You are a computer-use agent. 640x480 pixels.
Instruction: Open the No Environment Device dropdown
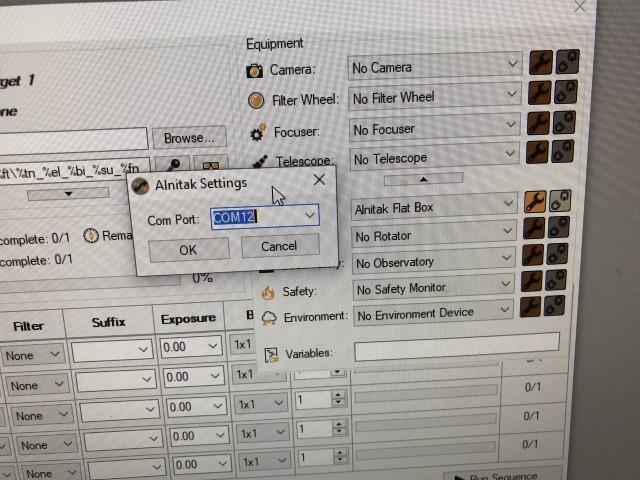click(x=504, y=309)
